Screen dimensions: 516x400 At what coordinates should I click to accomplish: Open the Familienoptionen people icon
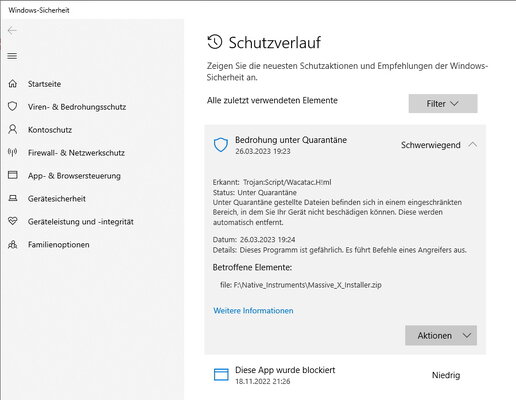12,244
